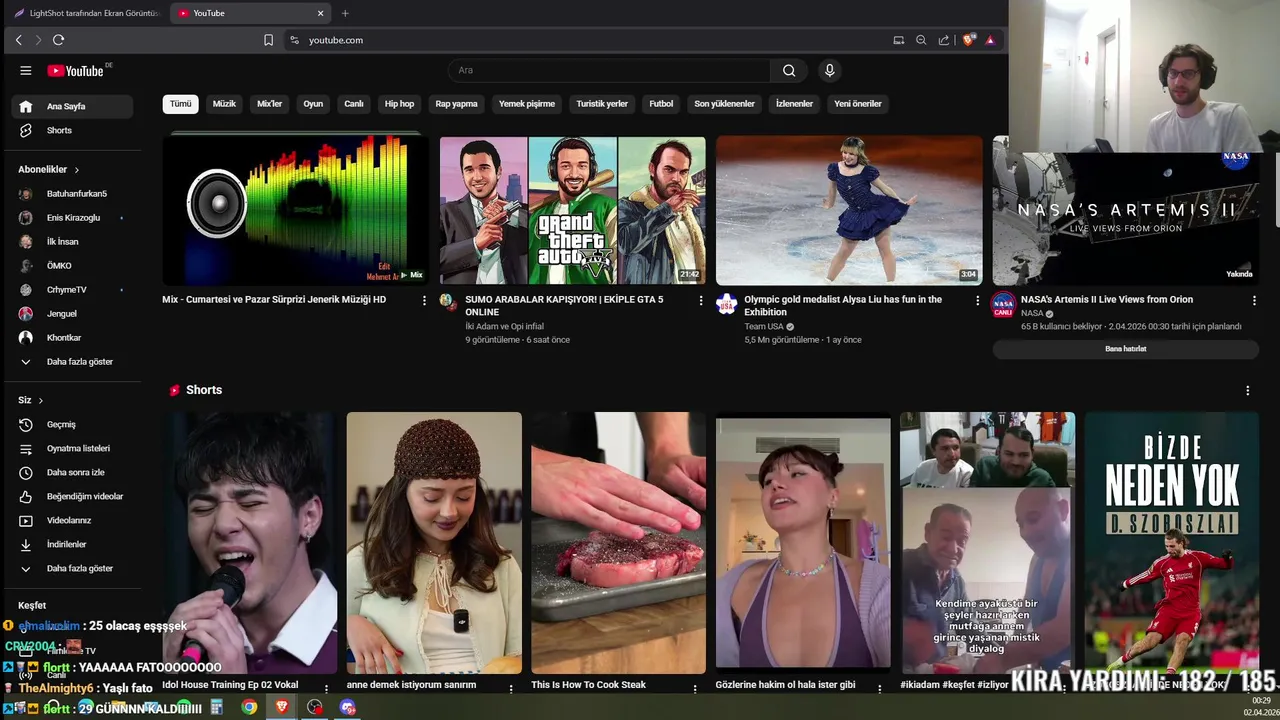Select the Rap yapma filter chip
This screenshot has height=720, width=1280.
(x=456, y=104)
